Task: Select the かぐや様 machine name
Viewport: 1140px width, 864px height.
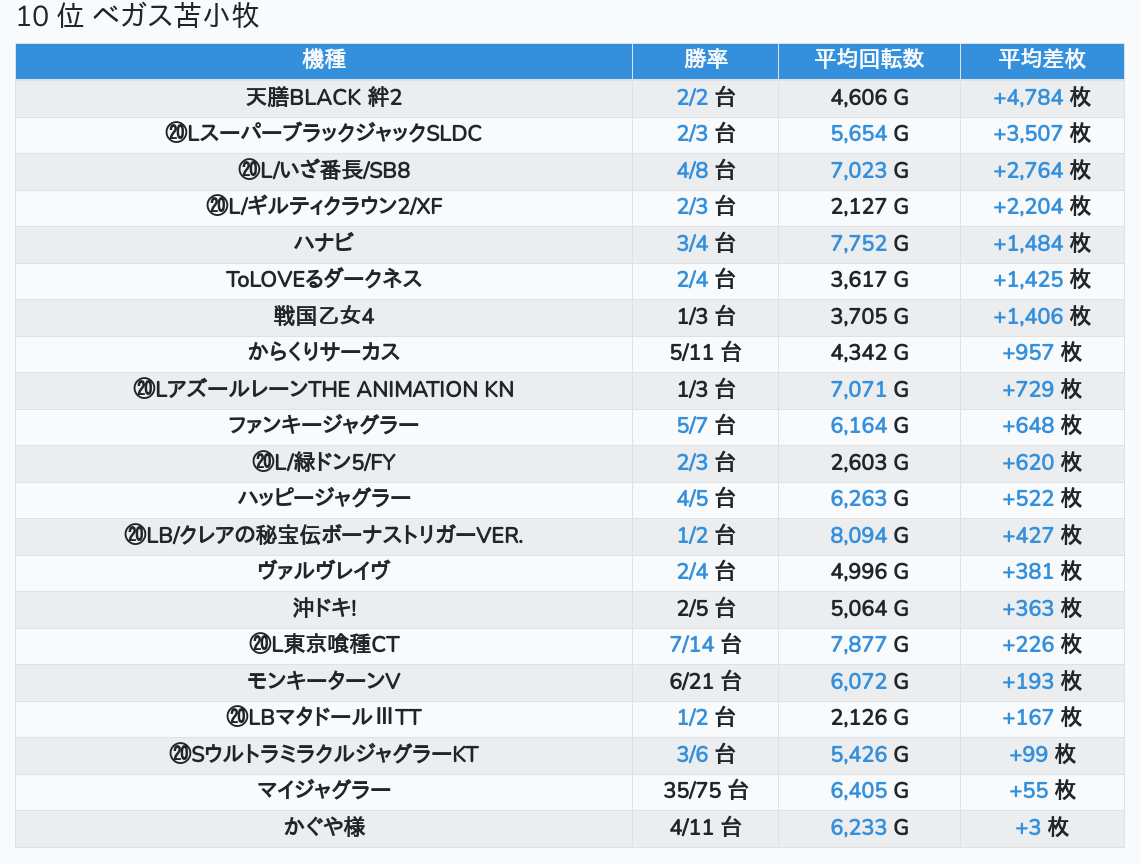Action: point(323,827)
